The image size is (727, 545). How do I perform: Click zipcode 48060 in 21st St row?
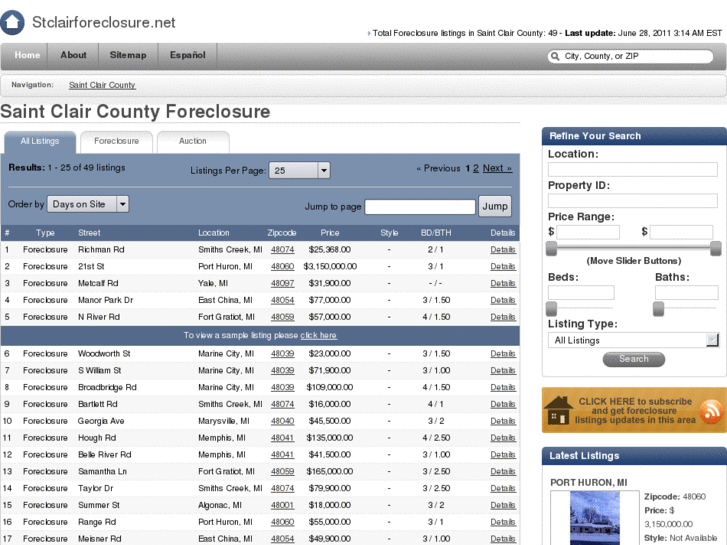tap(283, 266)
